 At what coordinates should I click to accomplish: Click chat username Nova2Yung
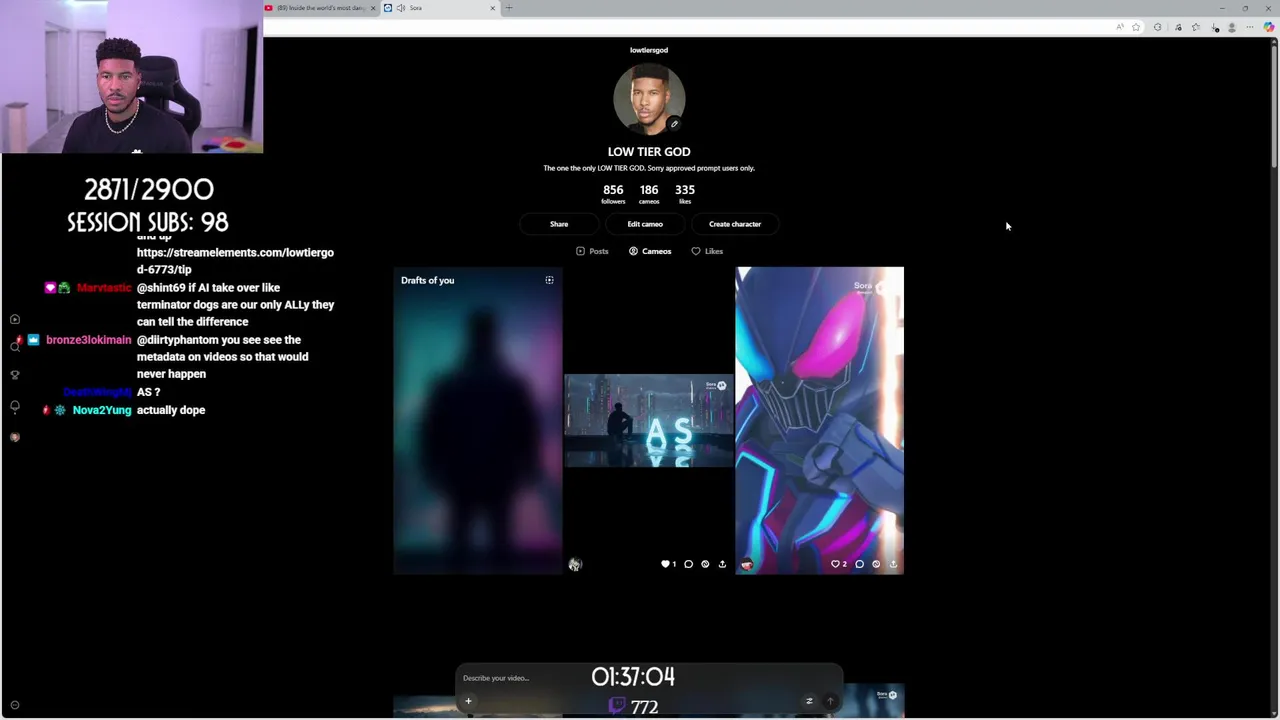coord(102,410)
